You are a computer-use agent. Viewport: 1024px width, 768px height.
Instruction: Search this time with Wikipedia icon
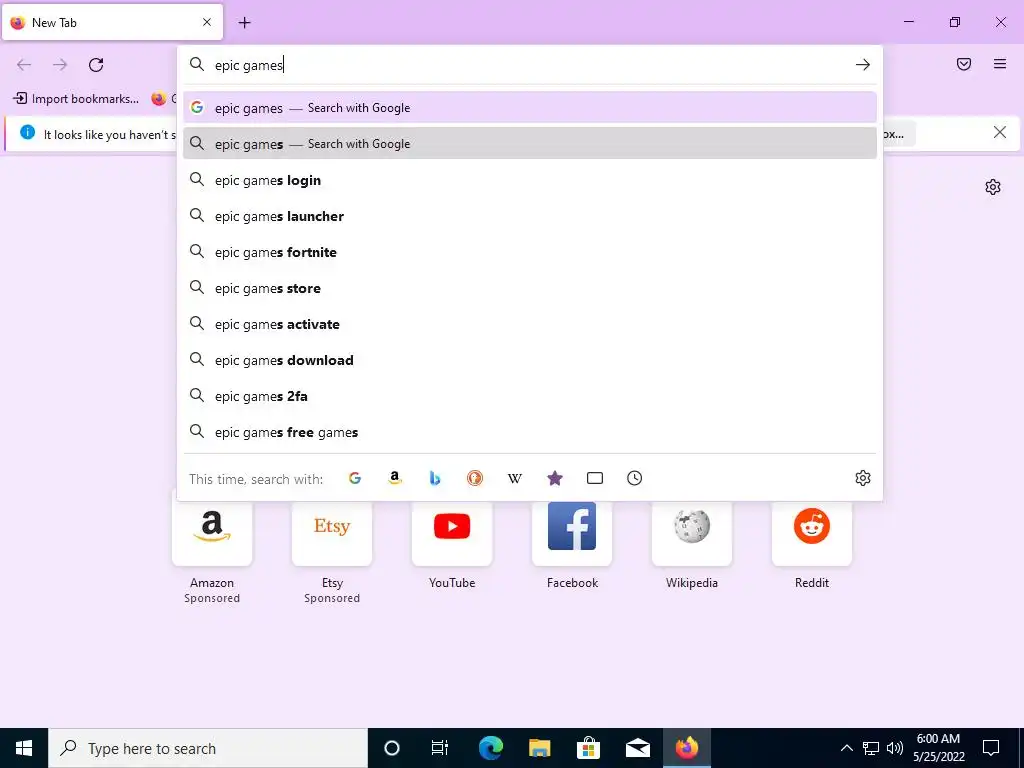[x=515, y=478]
